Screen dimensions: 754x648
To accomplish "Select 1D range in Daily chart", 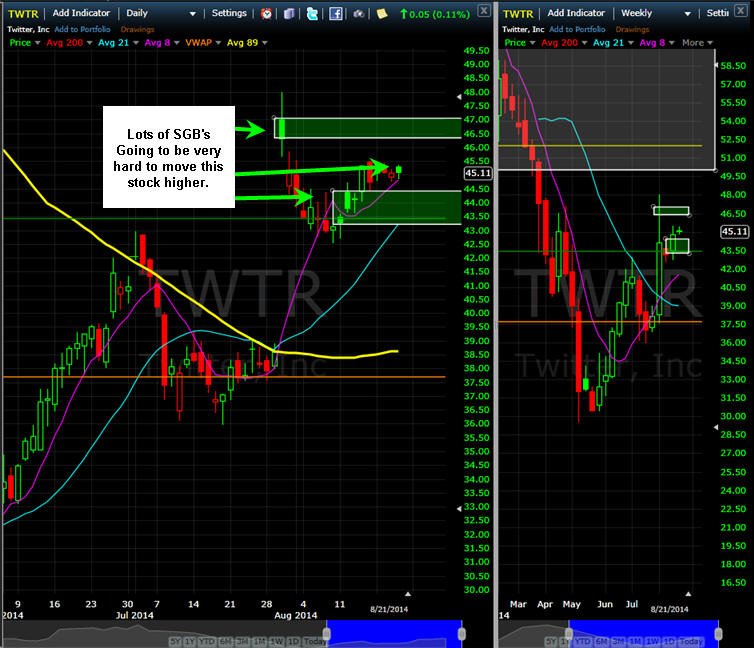I will pos(293,641).
